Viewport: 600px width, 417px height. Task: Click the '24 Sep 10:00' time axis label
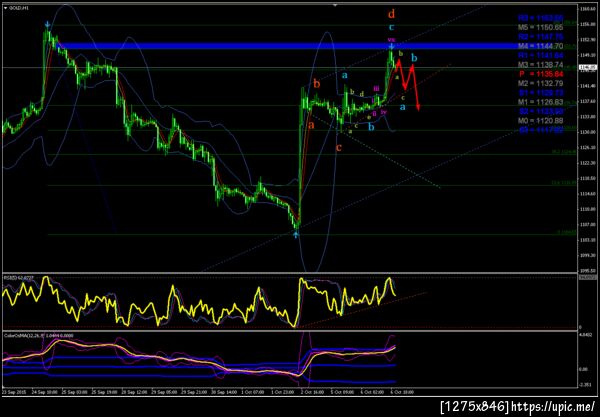click(x=44, y=392)
